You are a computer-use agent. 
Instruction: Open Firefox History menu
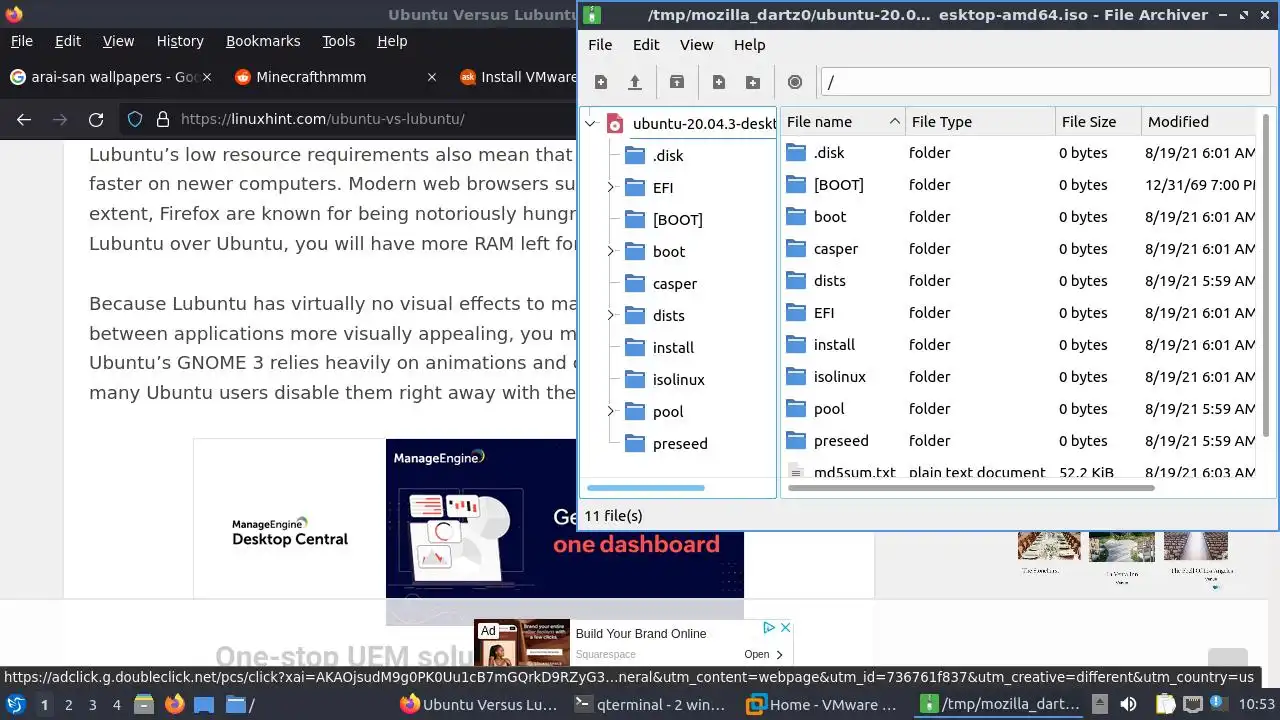pyautogui.click(x=180, y=41)
